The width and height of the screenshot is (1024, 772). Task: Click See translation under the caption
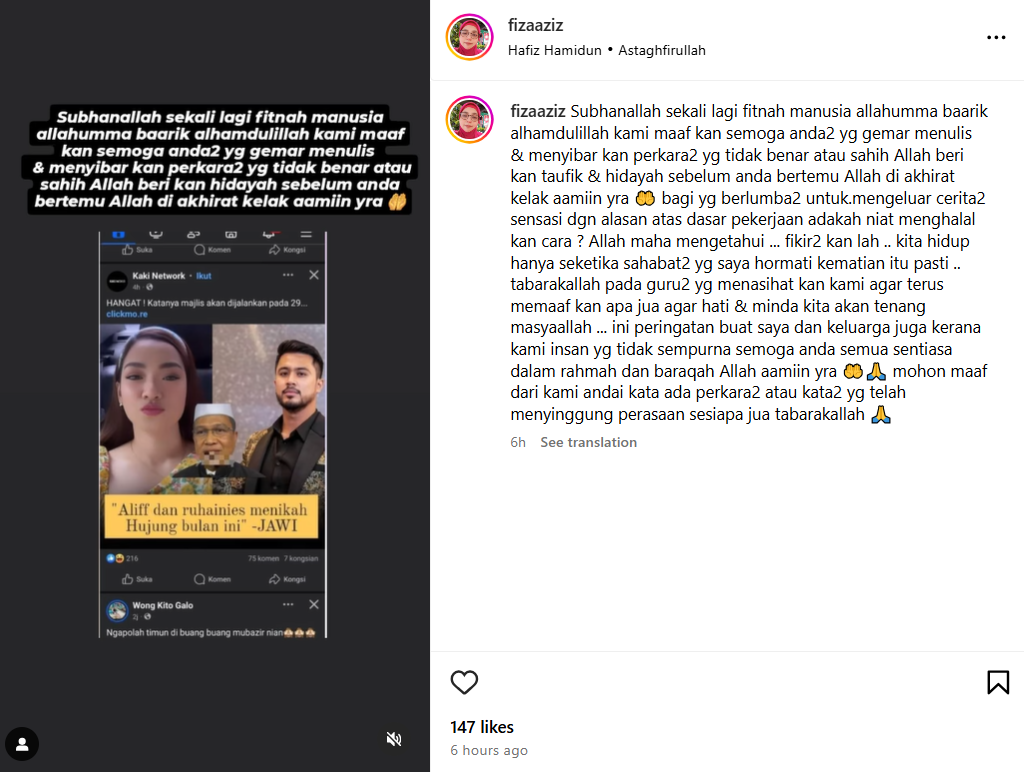point(588,442)
